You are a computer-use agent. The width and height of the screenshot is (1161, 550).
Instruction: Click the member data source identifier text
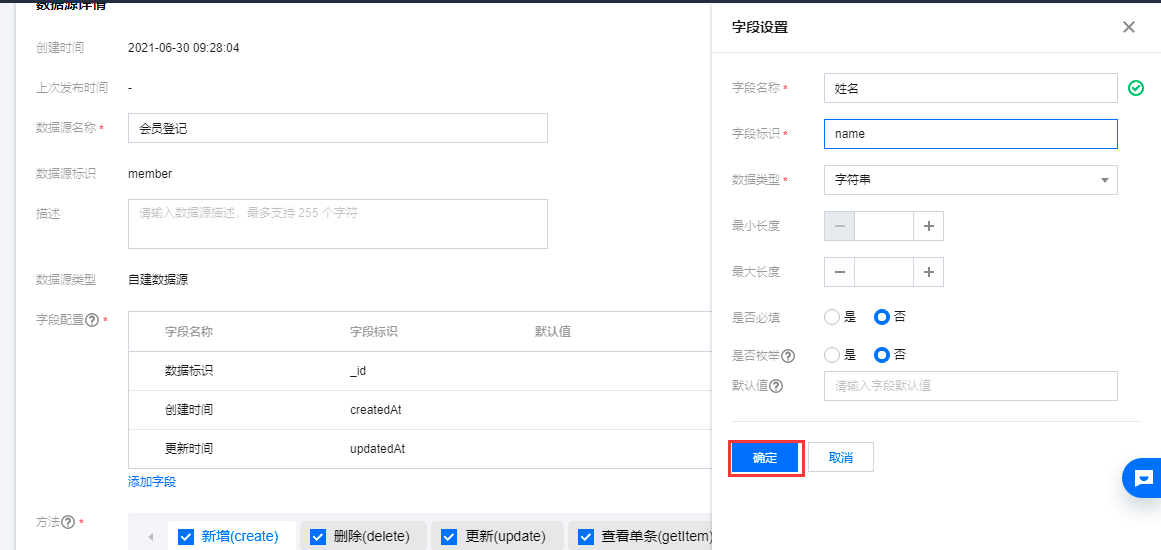pyautogui.click(x=150, y=174)
